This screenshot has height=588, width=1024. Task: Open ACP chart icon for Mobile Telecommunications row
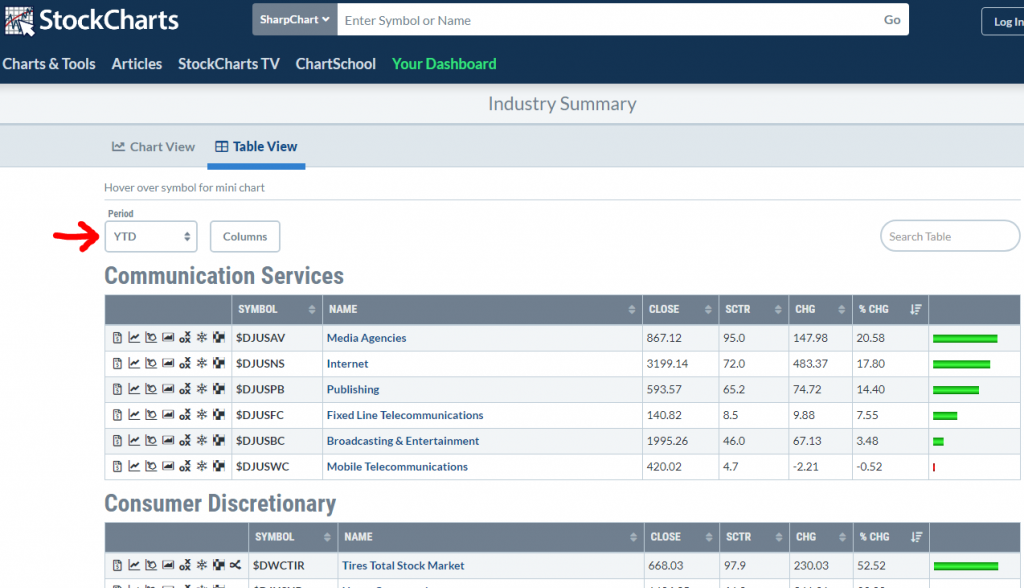pyautogui.click(x=151, y=467)
